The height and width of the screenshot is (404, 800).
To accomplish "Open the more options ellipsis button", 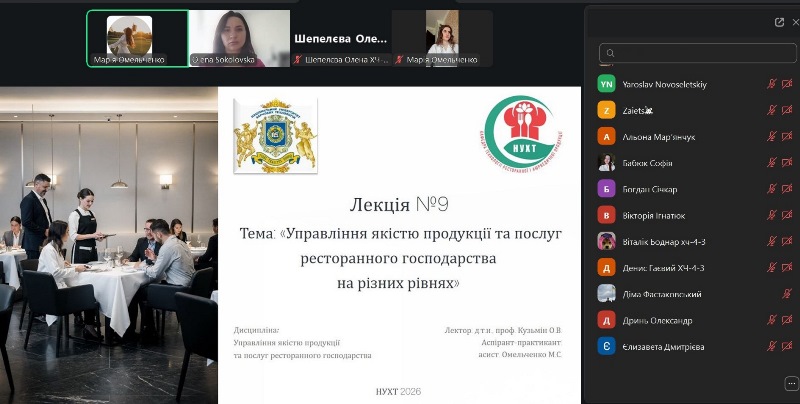I will point(791,383).
